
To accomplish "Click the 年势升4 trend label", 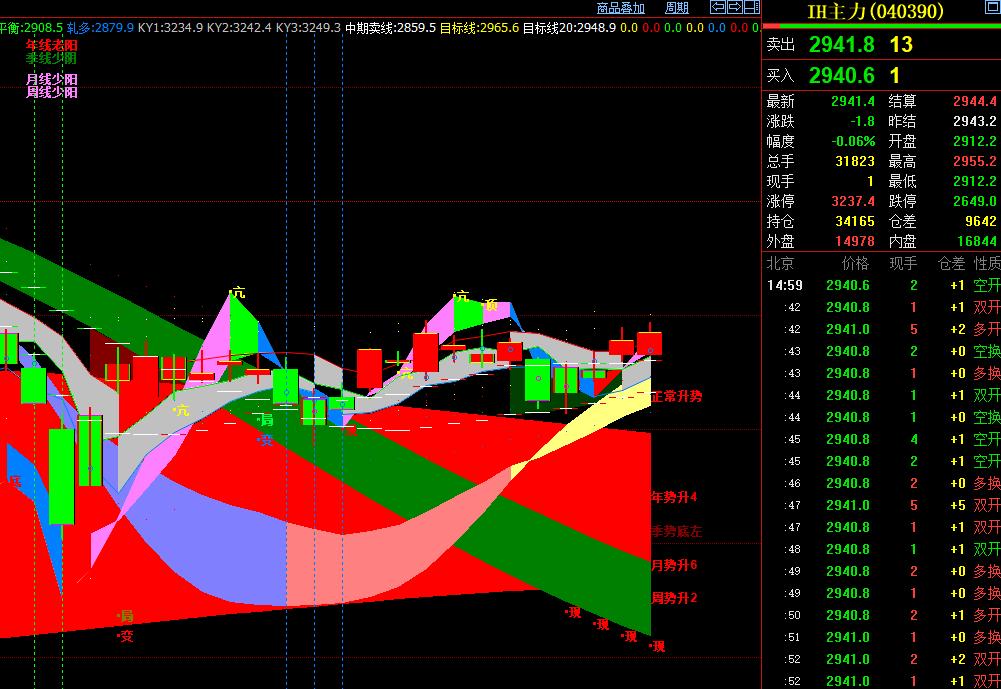I will pos(674,497).
